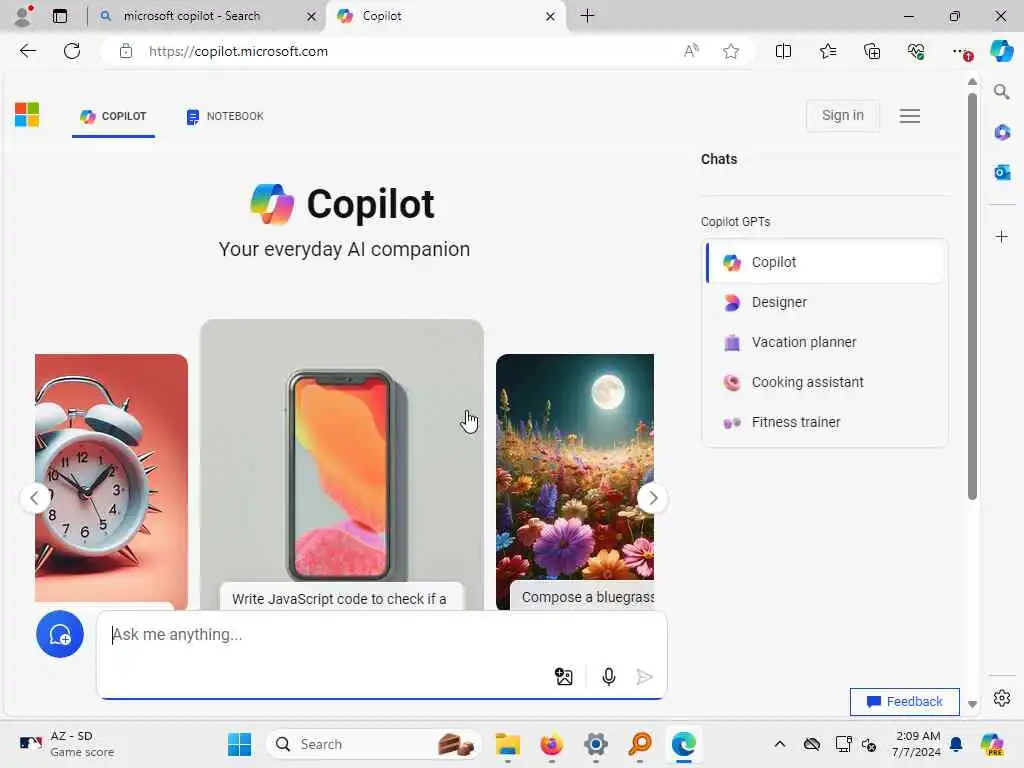
Task: Toggle the split screen icon
Action: click(783, 51)
